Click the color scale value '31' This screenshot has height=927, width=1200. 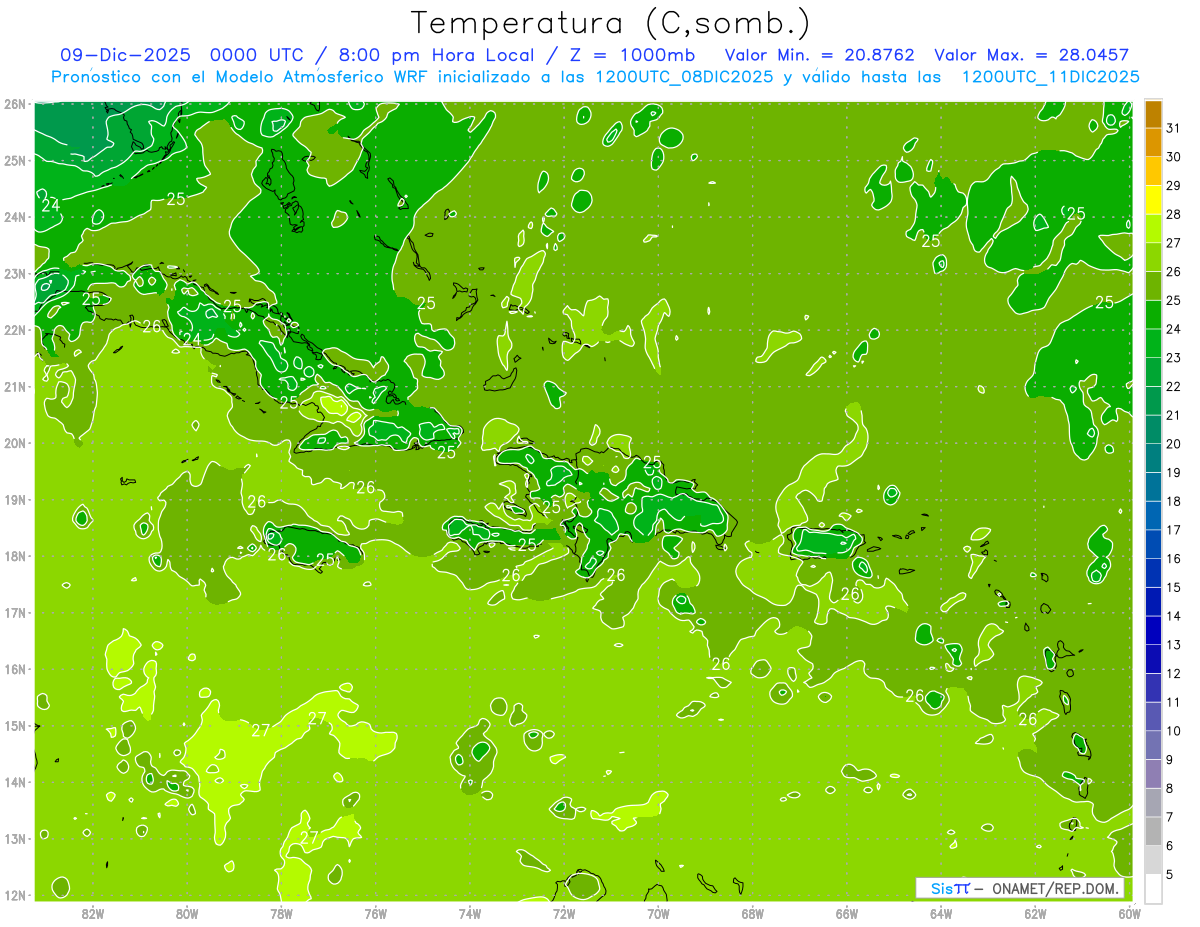tap(1173, 128)
